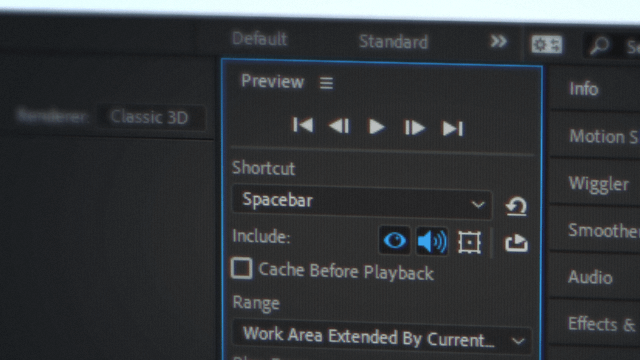Open the Wiggler panel
The height and width of the screenshot is (360, 640).
[598, 184]
